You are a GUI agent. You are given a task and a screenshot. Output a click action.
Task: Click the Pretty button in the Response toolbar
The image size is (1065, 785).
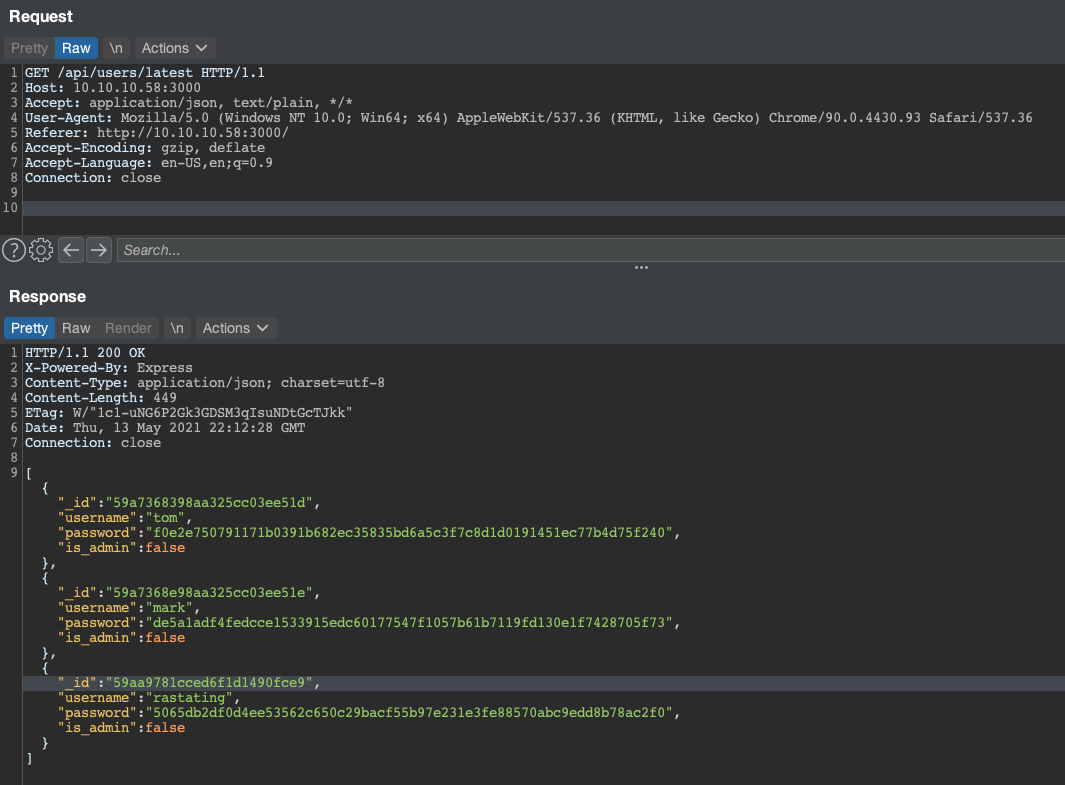[x=29, y=327]
